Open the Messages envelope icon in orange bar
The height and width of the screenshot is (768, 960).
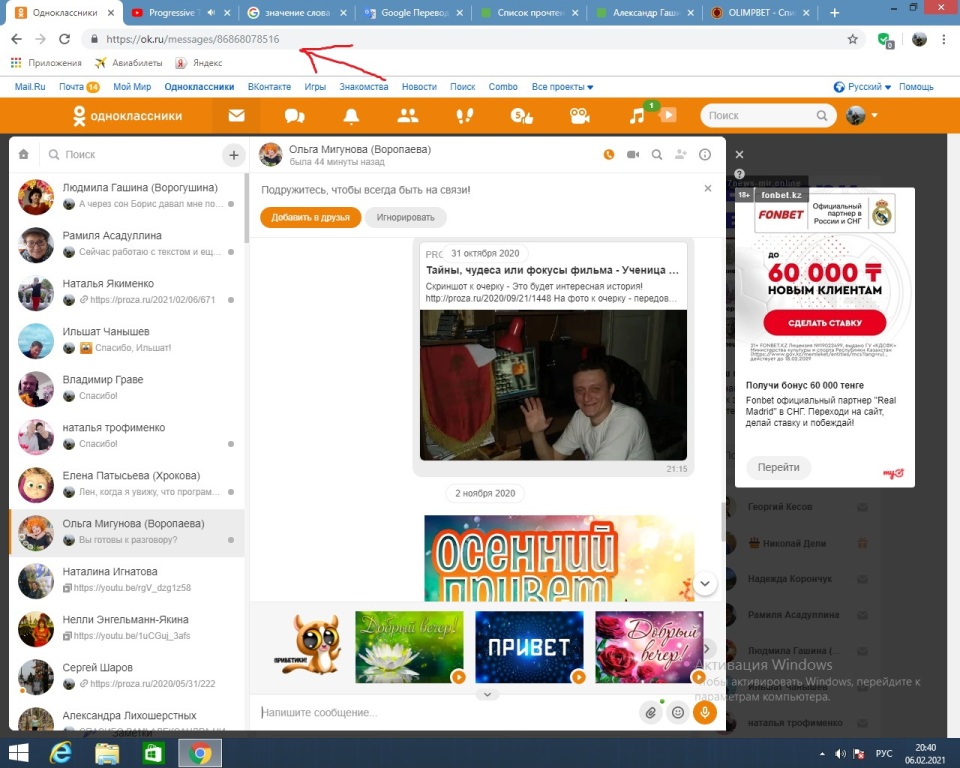tap(236, 116)
